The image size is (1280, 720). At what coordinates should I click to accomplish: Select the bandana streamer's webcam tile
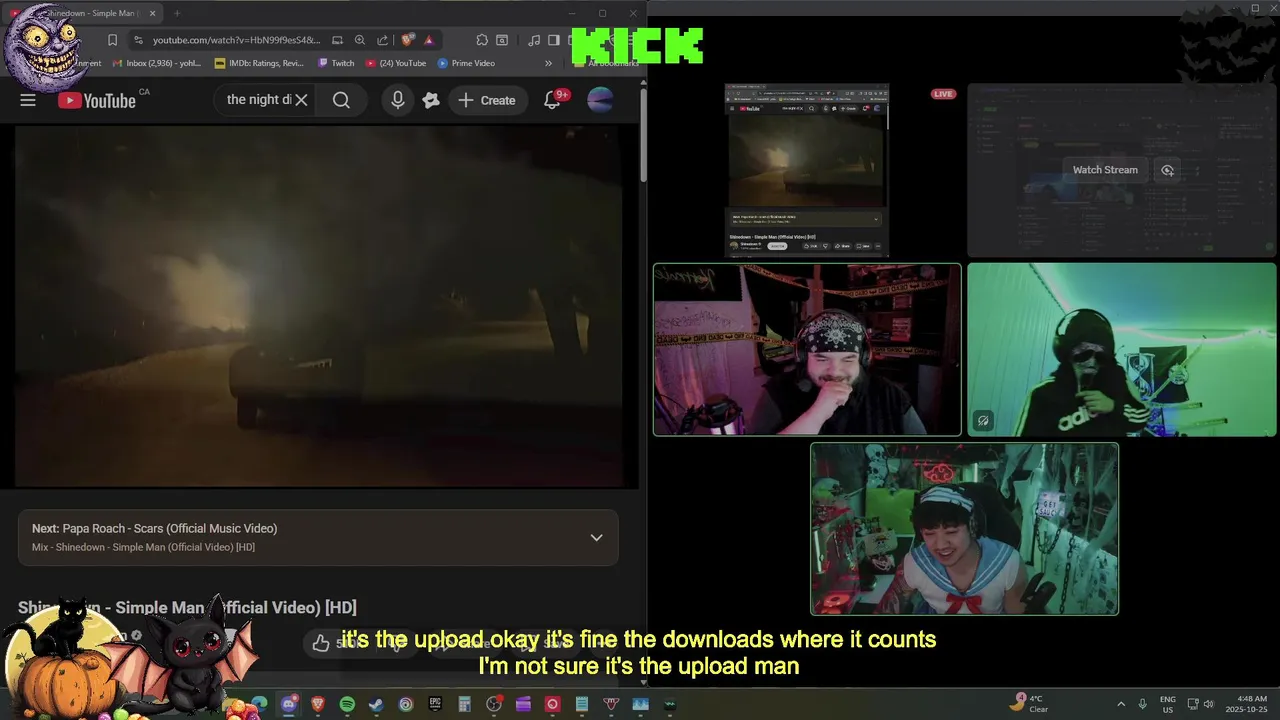tap(807, 350)
